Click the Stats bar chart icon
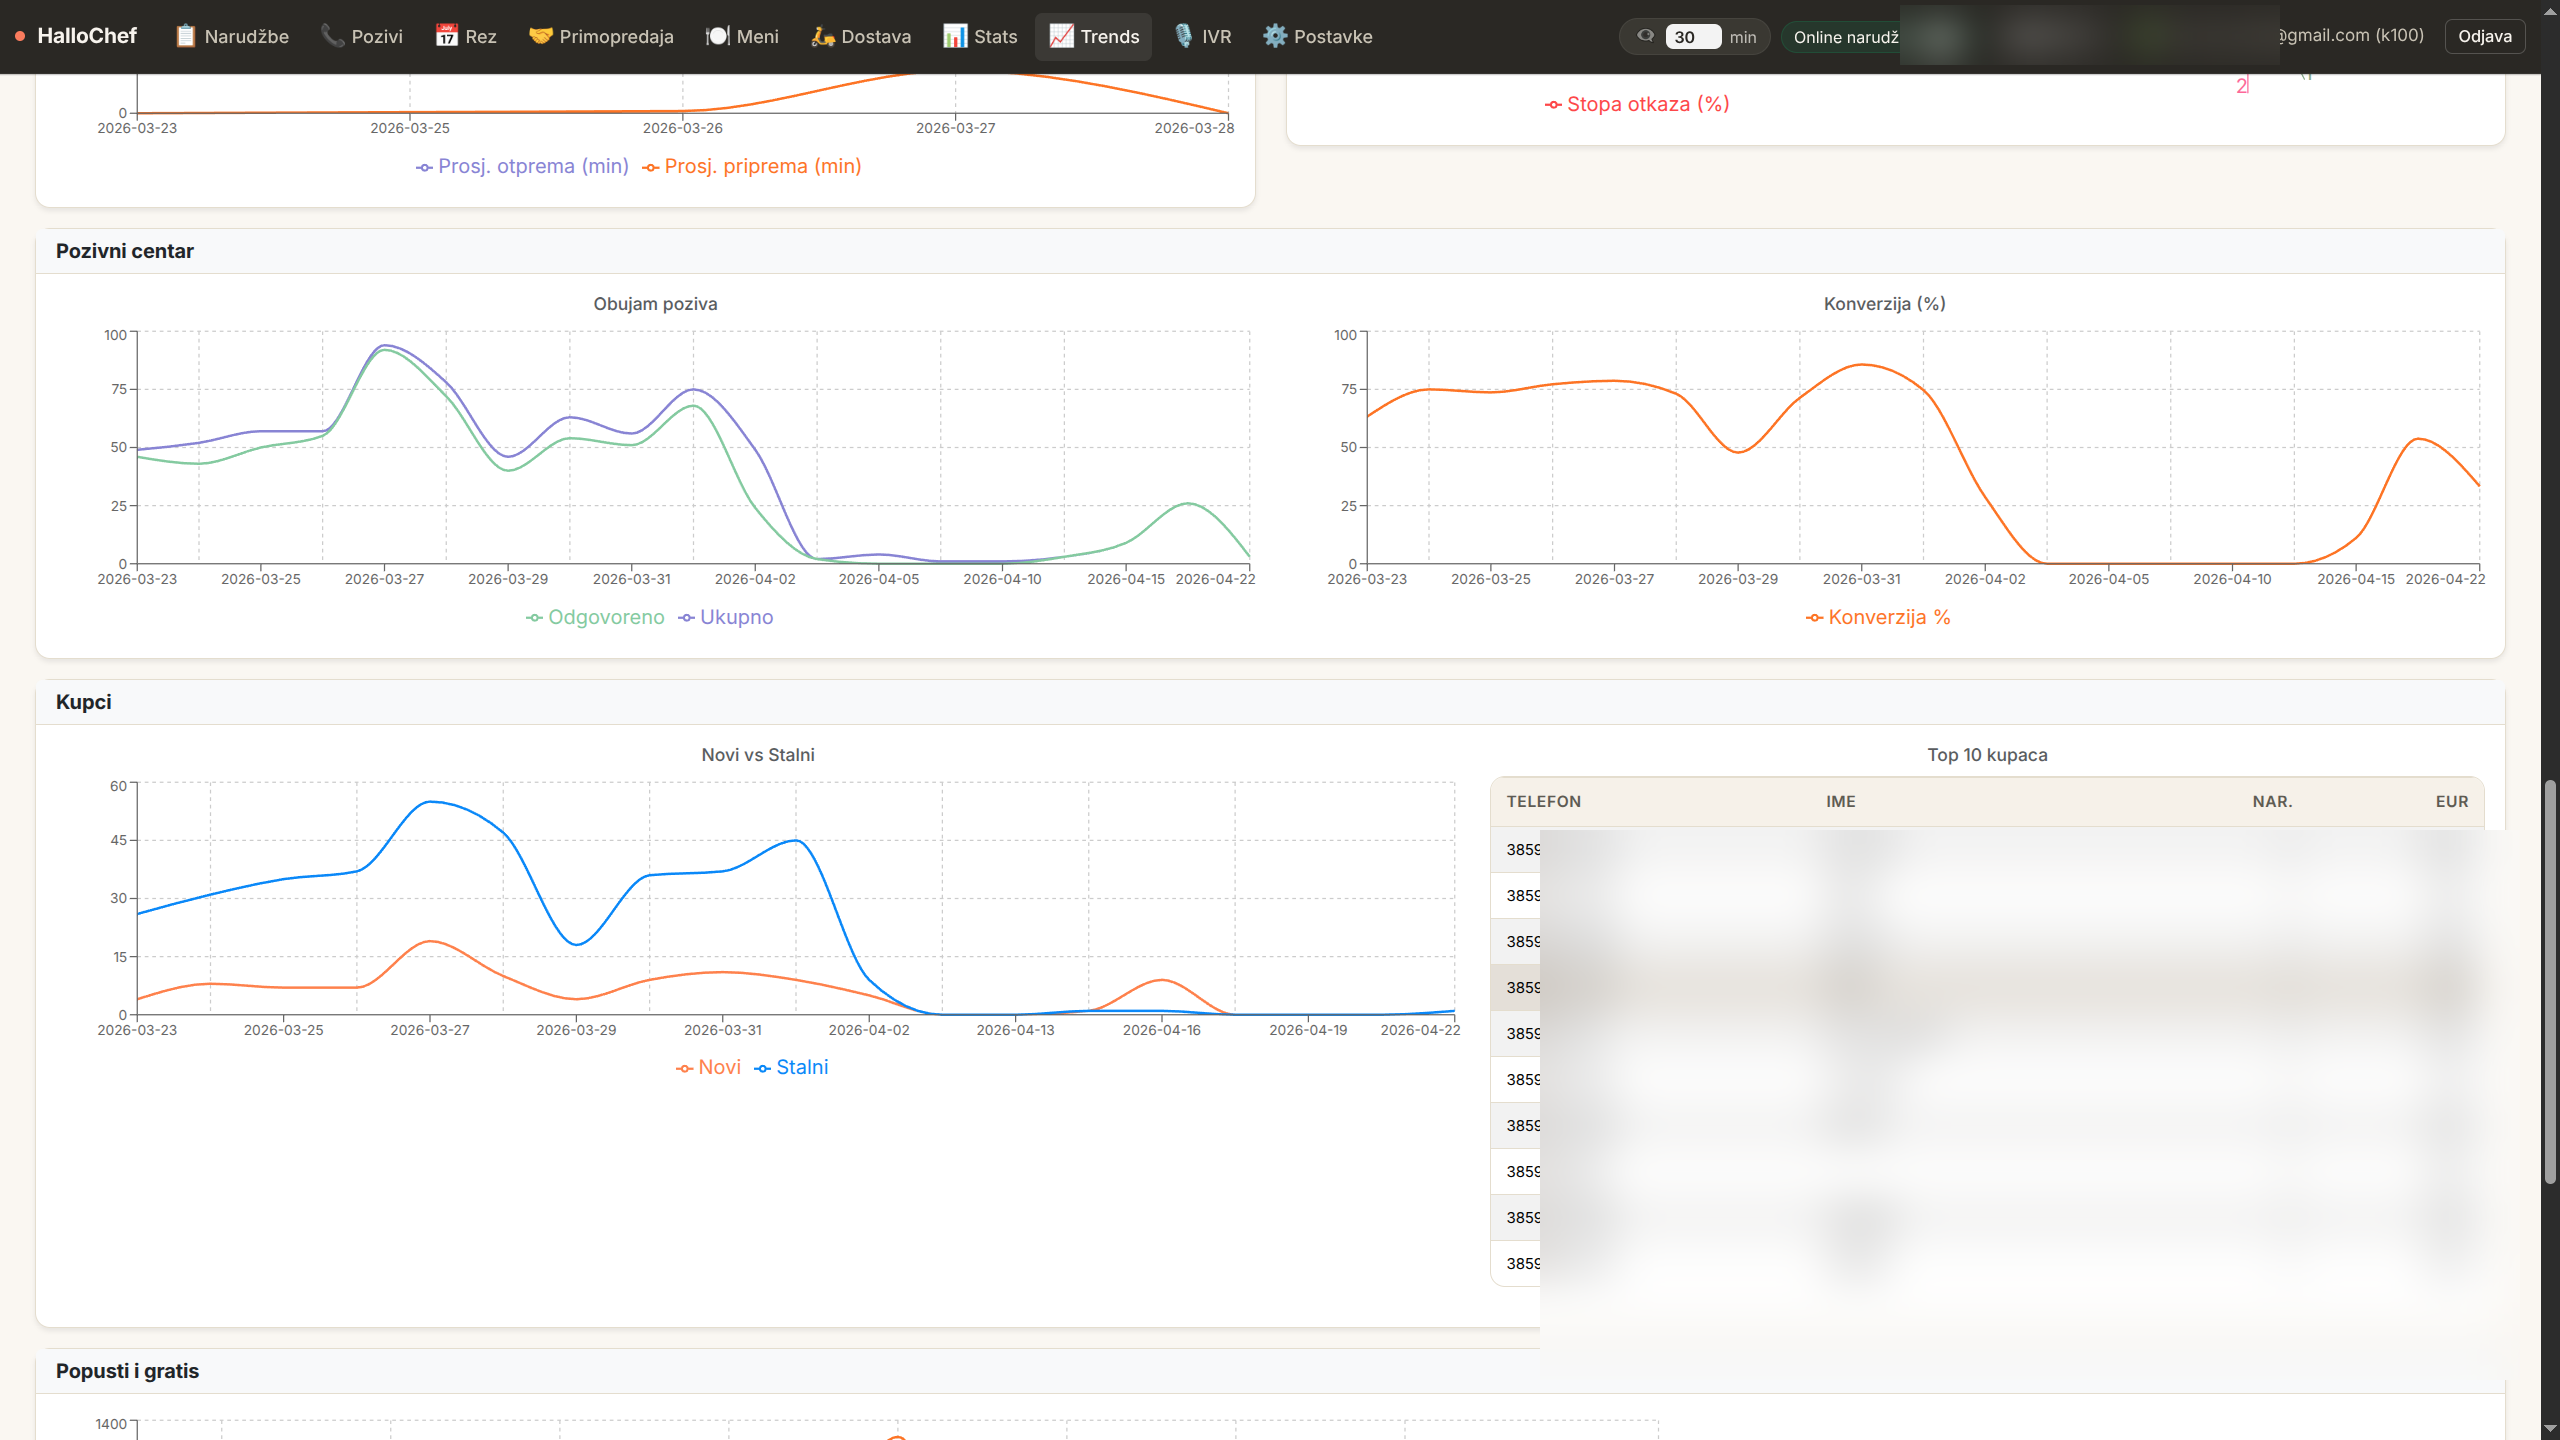Screen dimensions: 2560x1440 pos(955,36)
